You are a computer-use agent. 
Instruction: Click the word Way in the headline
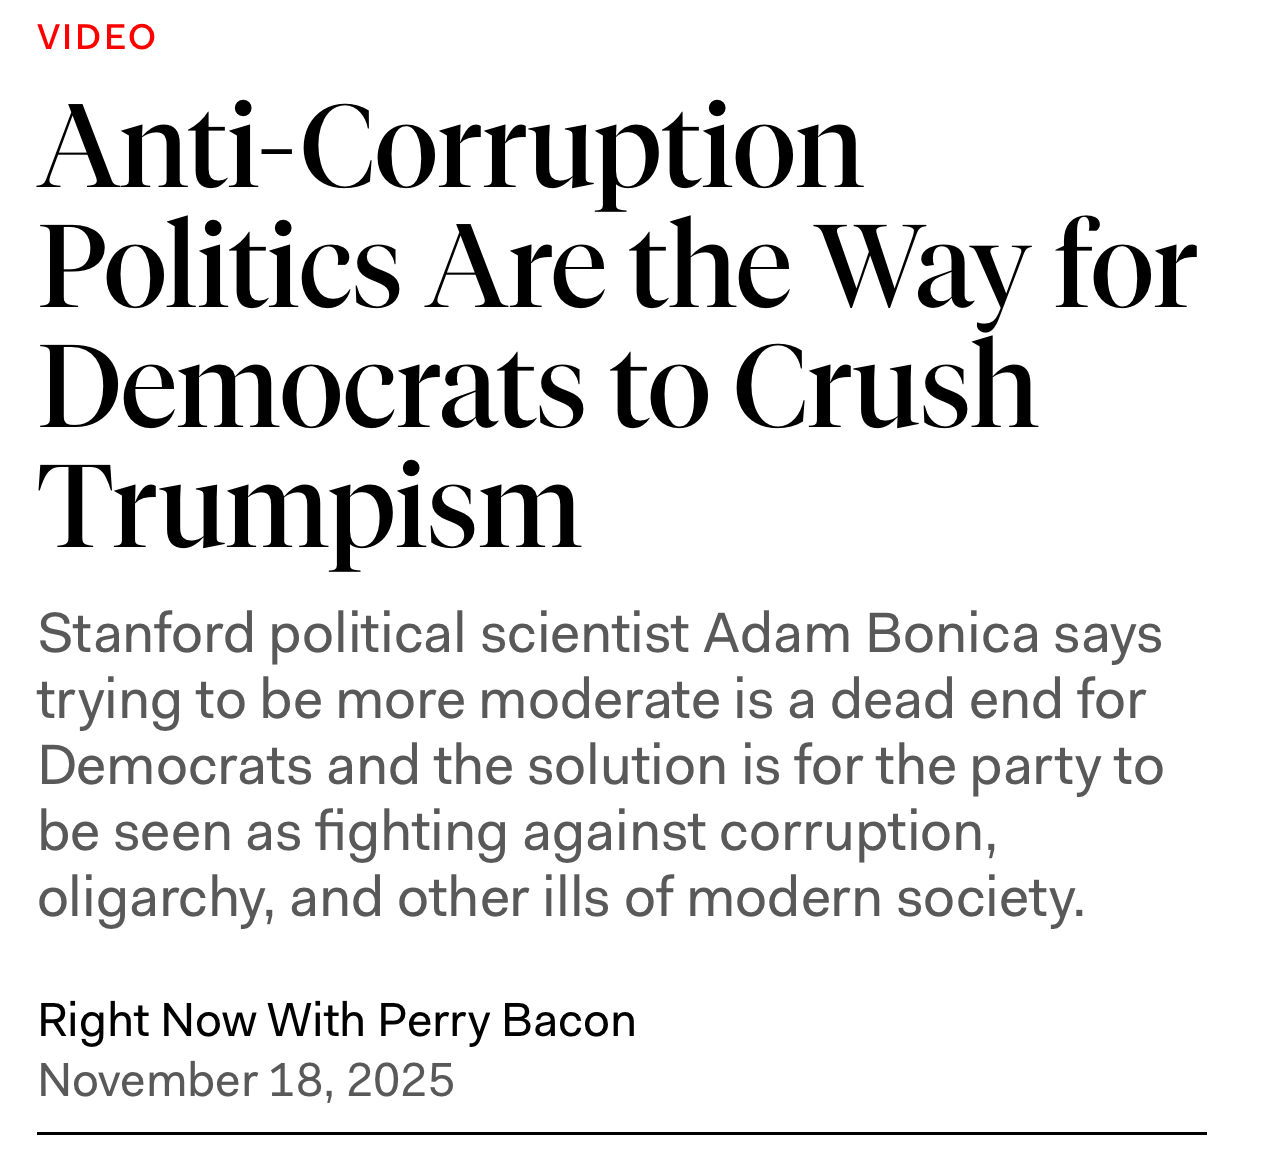924,266
